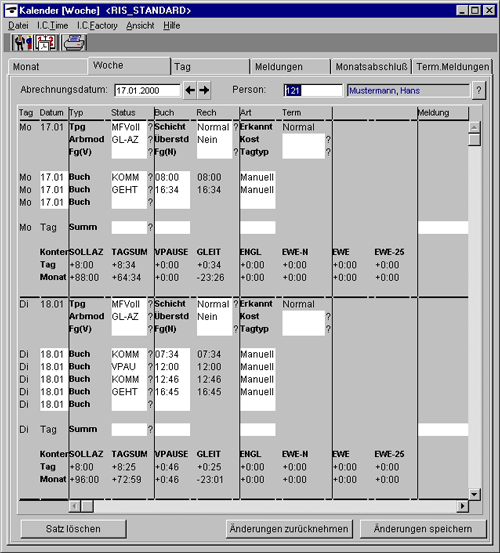Open lookup beside Tuesday VPAU status
The height and width of the screenshot is (553, 500).
(150, 367)
